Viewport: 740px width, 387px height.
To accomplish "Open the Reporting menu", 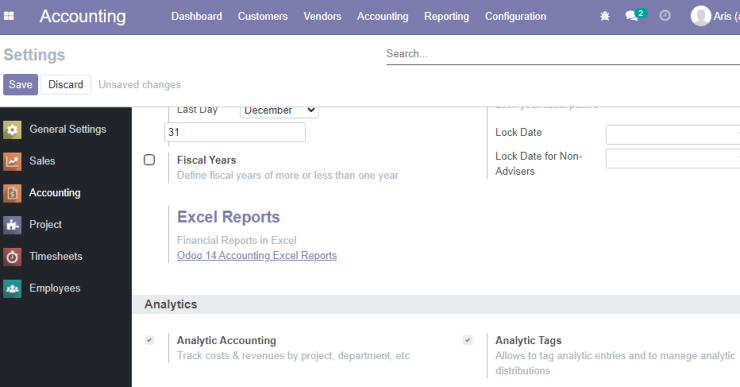I will (x=446, y=17).
